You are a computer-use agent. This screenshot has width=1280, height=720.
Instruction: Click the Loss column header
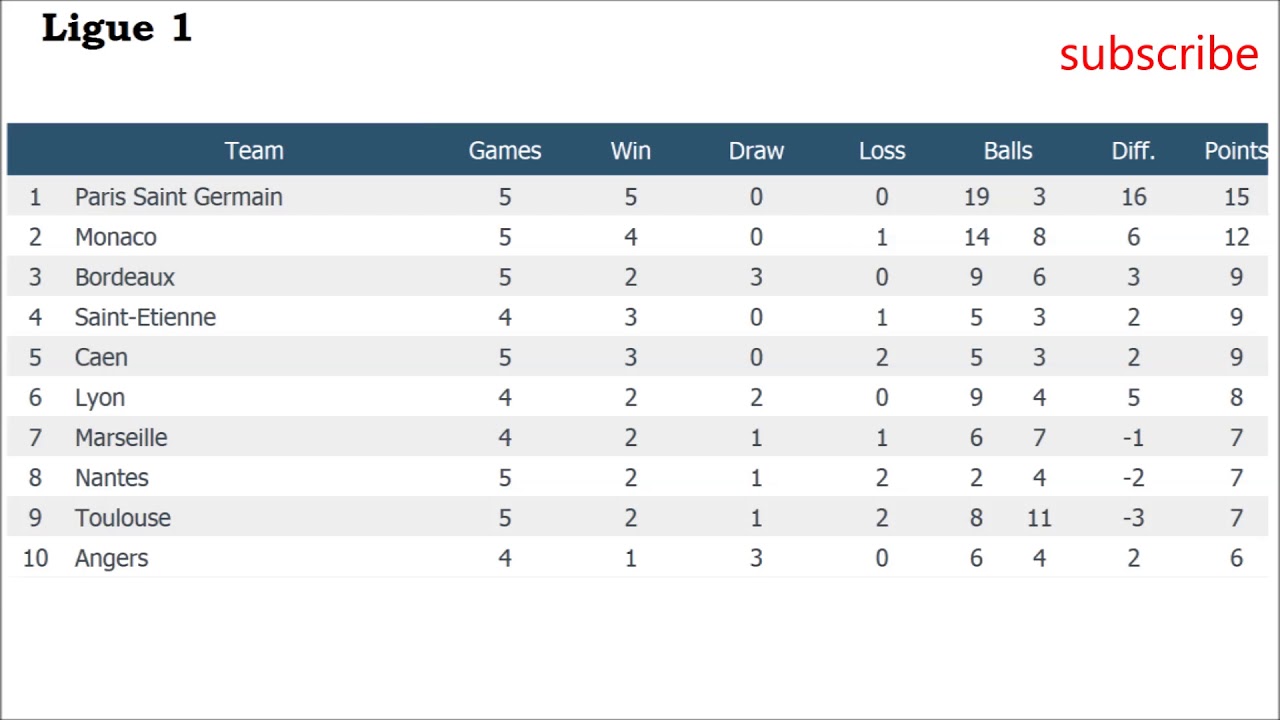[882, 151]
